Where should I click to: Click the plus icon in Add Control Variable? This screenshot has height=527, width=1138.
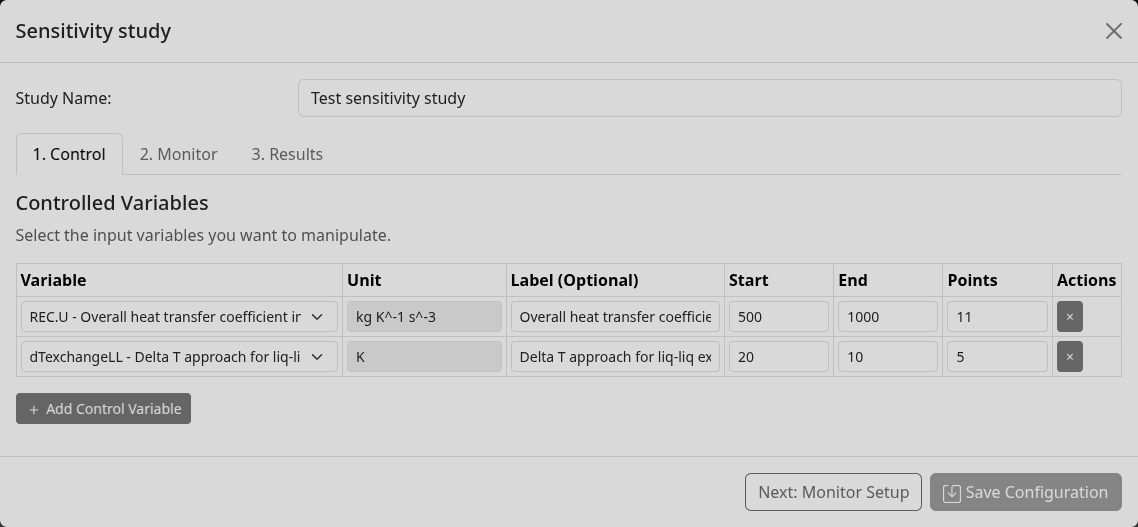pos(34,409)
